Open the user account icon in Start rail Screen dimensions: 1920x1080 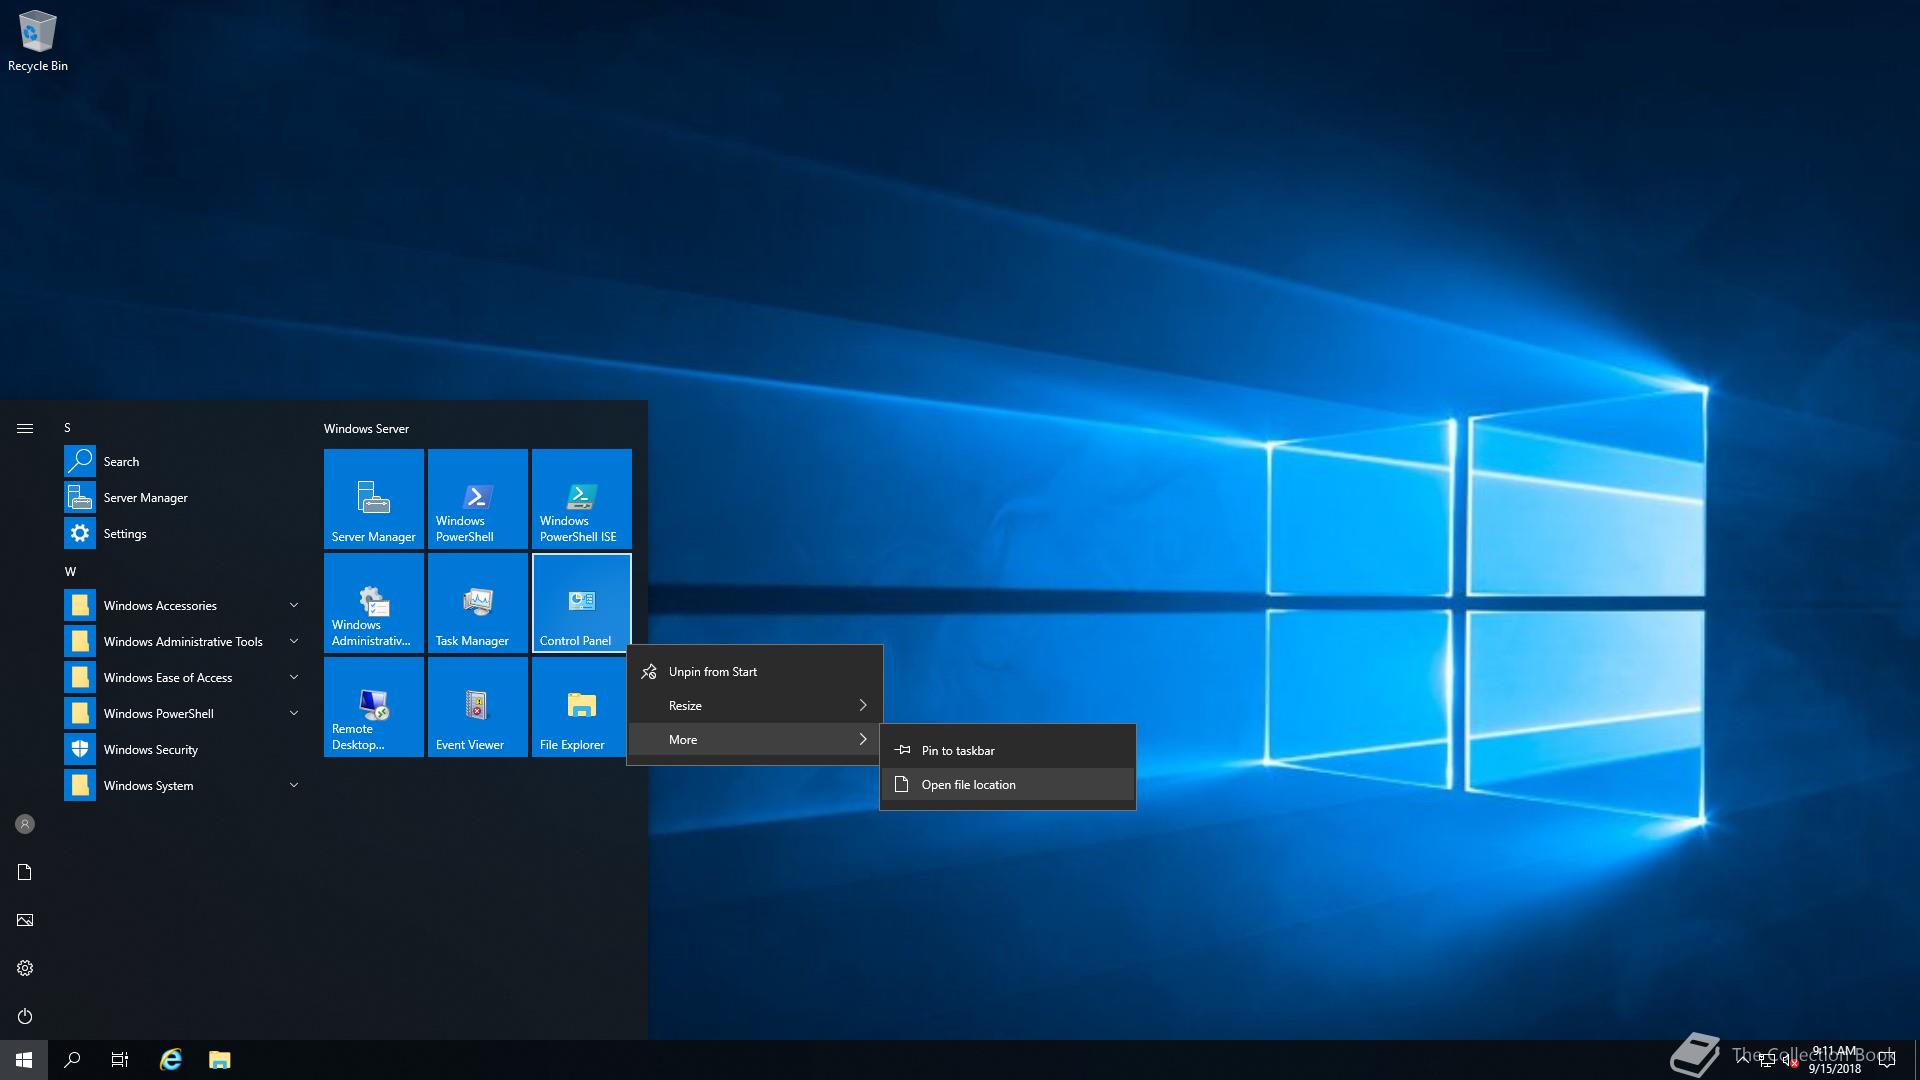pyautogui.click(x=25, y=824)
